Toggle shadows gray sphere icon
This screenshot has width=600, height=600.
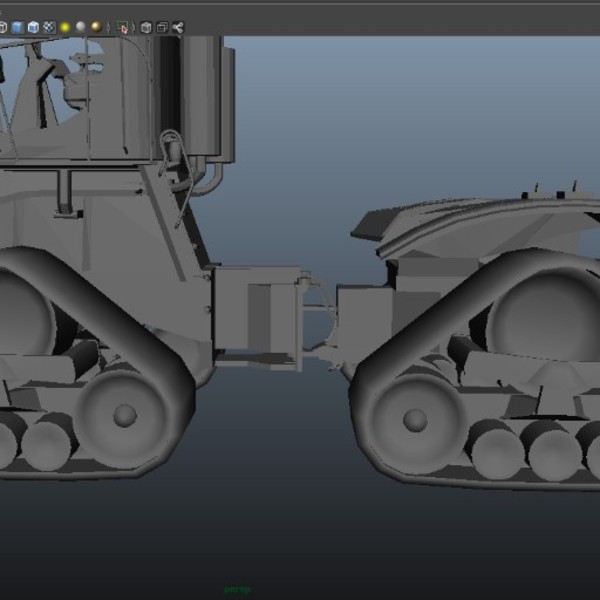point(81,27)
